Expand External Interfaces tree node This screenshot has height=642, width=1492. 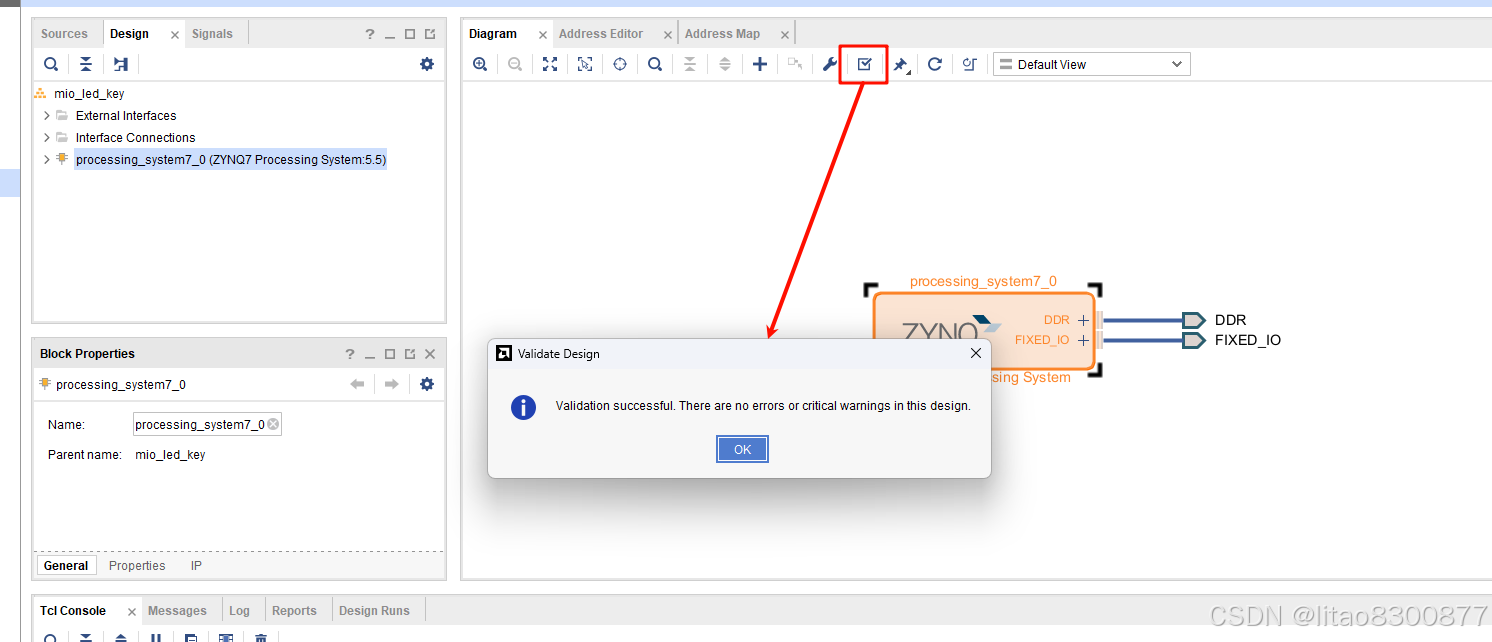pyautogui.click(x=46, y=116)
